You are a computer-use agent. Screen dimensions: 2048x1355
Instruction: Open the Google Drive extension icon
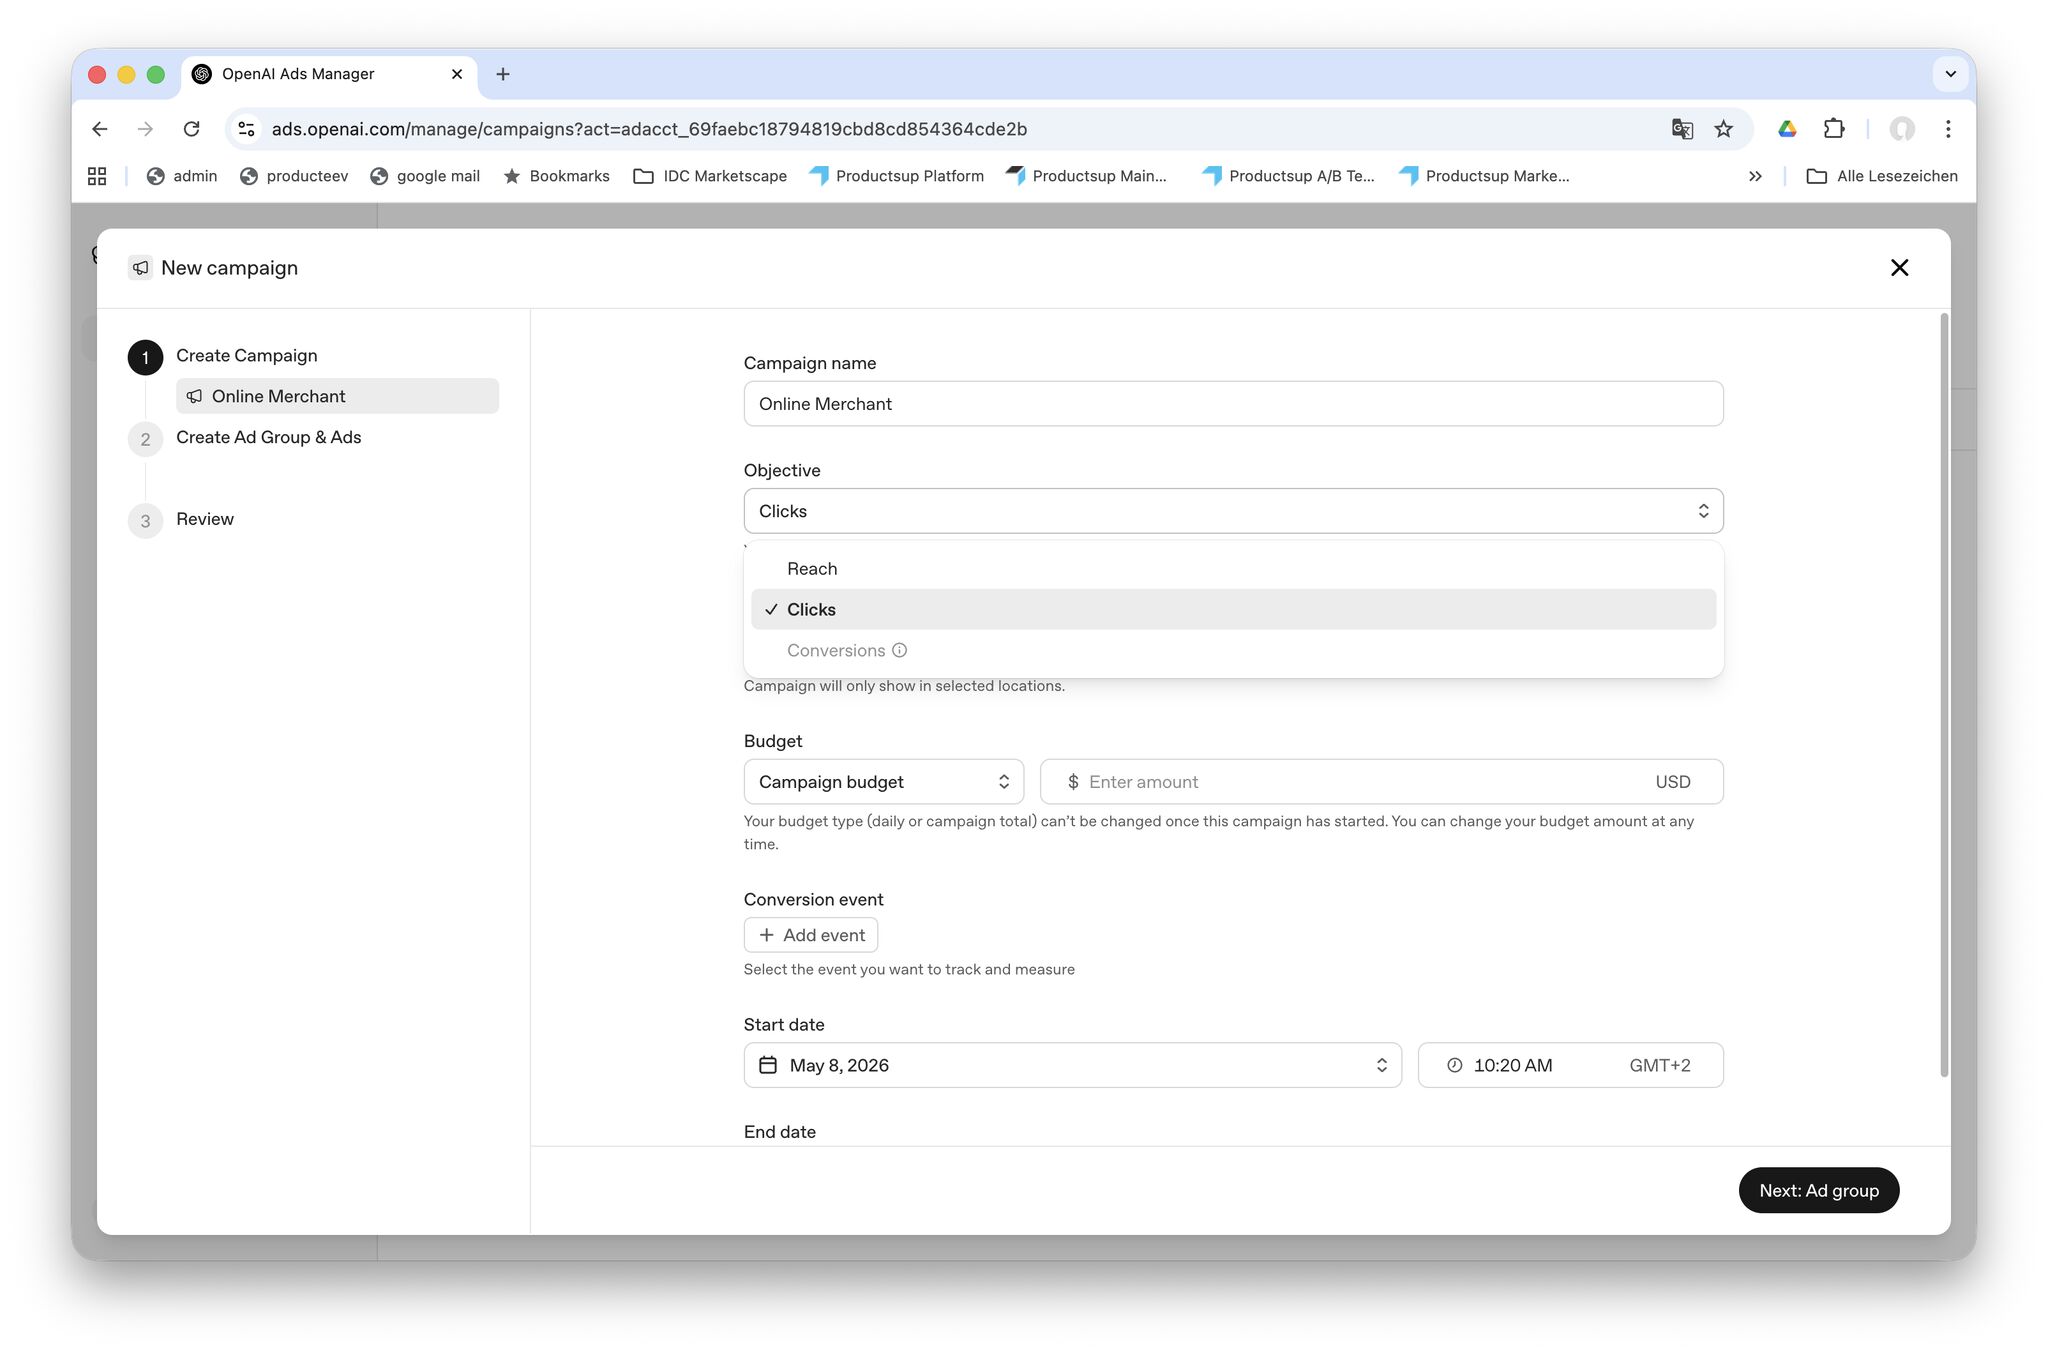click(x=1787, y=129)
